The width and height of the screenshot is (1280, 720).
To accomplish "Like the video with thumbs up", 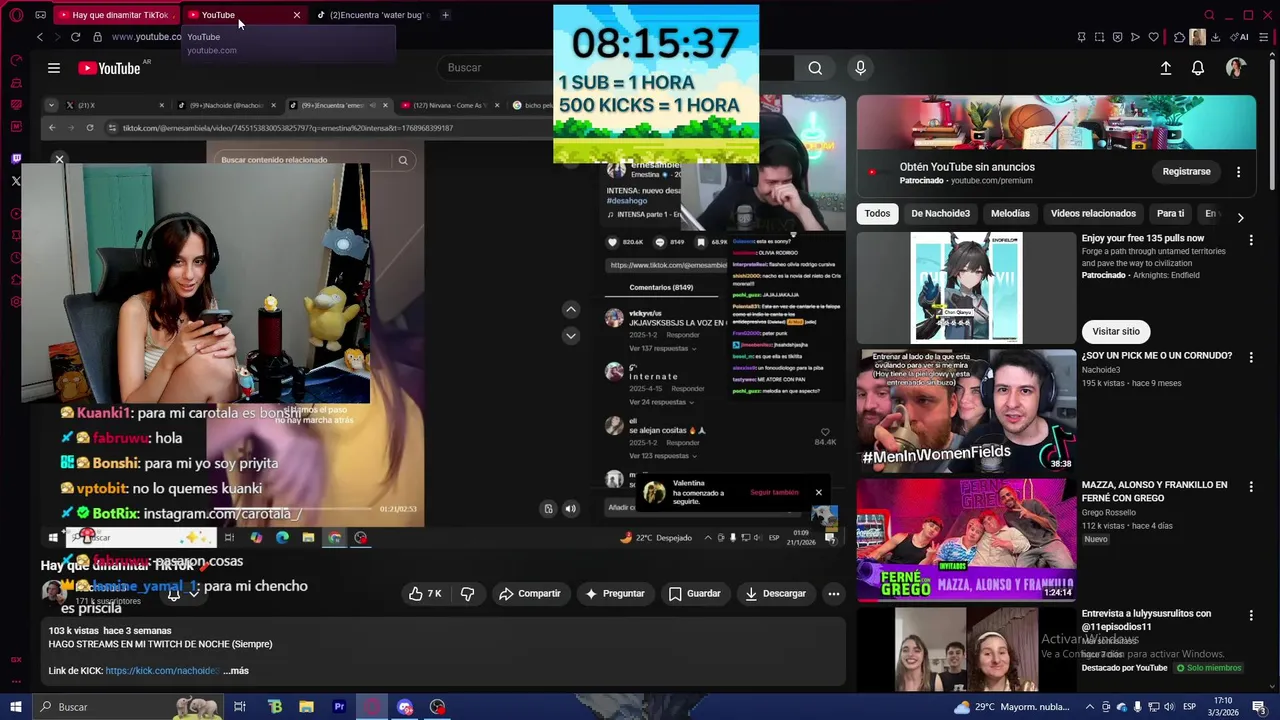I will (425, 593).
